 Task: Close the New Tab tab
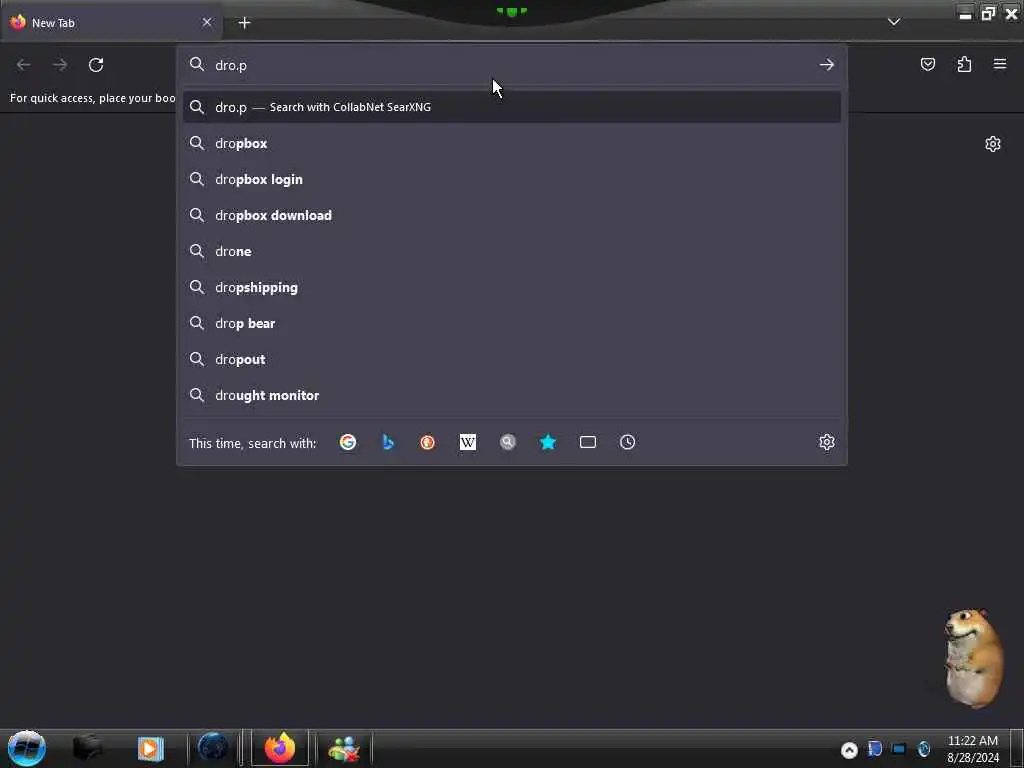pyautogui.click(x=207, y=22)
